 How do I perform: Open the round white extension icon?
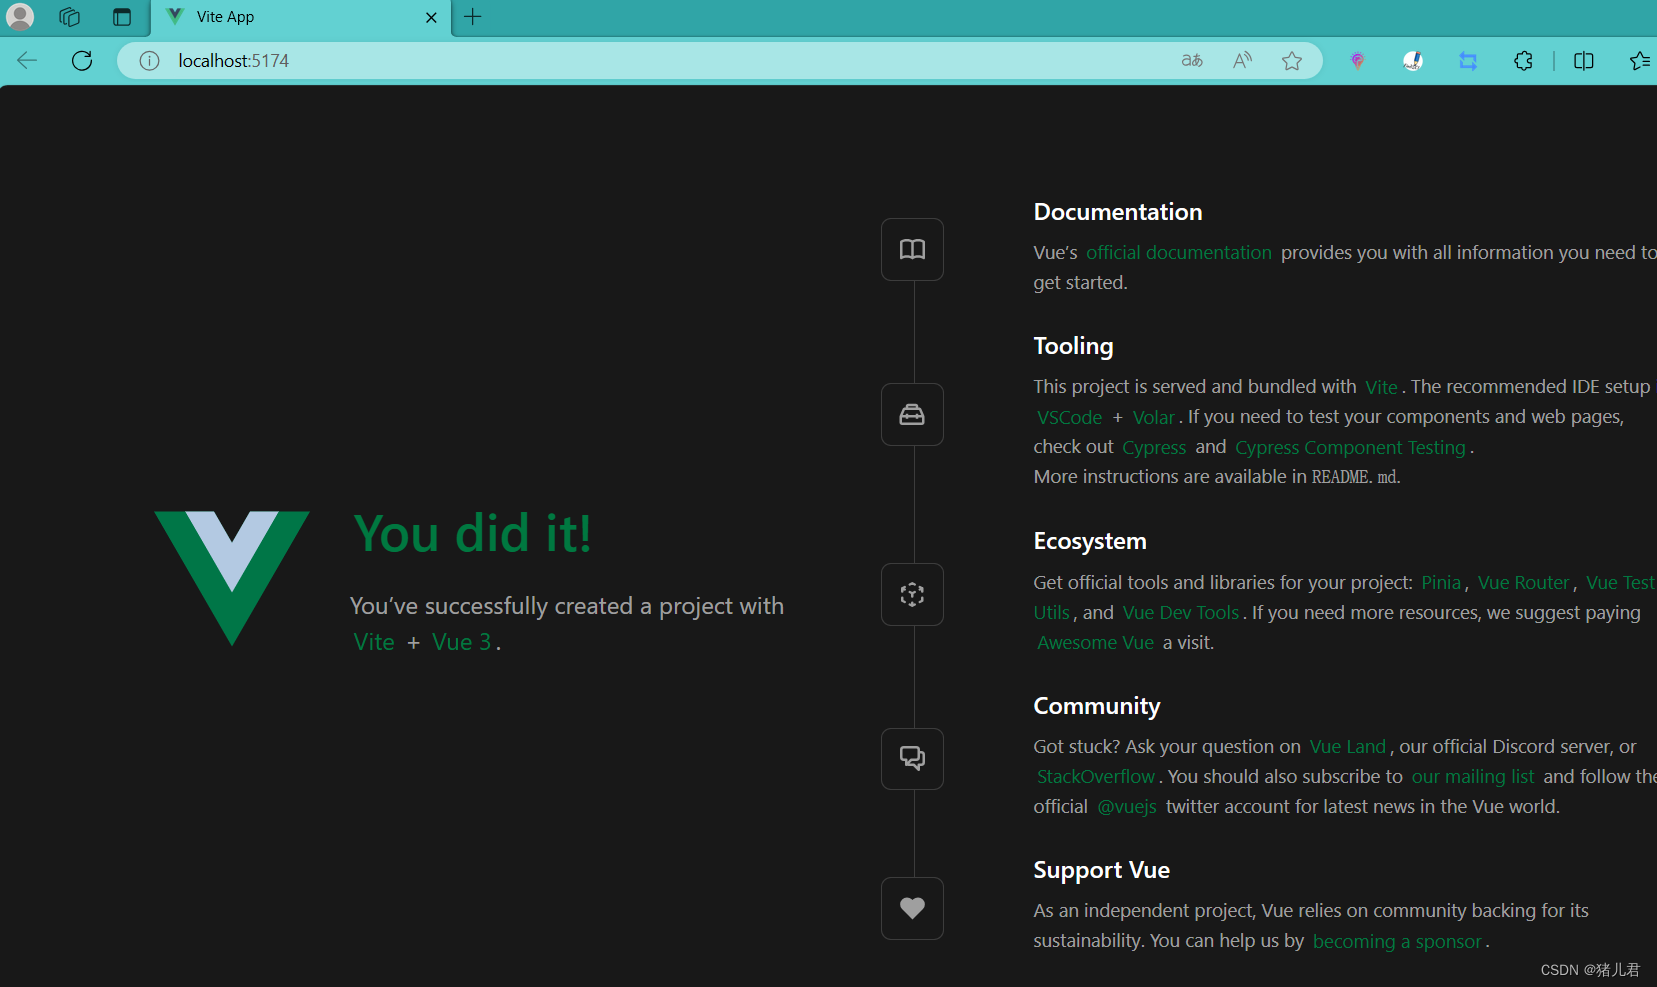coord(1413,61)
